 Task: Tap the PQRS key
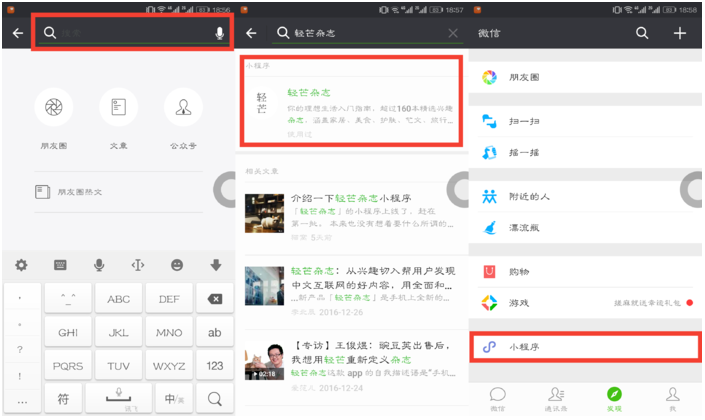[x=68, y=366]
